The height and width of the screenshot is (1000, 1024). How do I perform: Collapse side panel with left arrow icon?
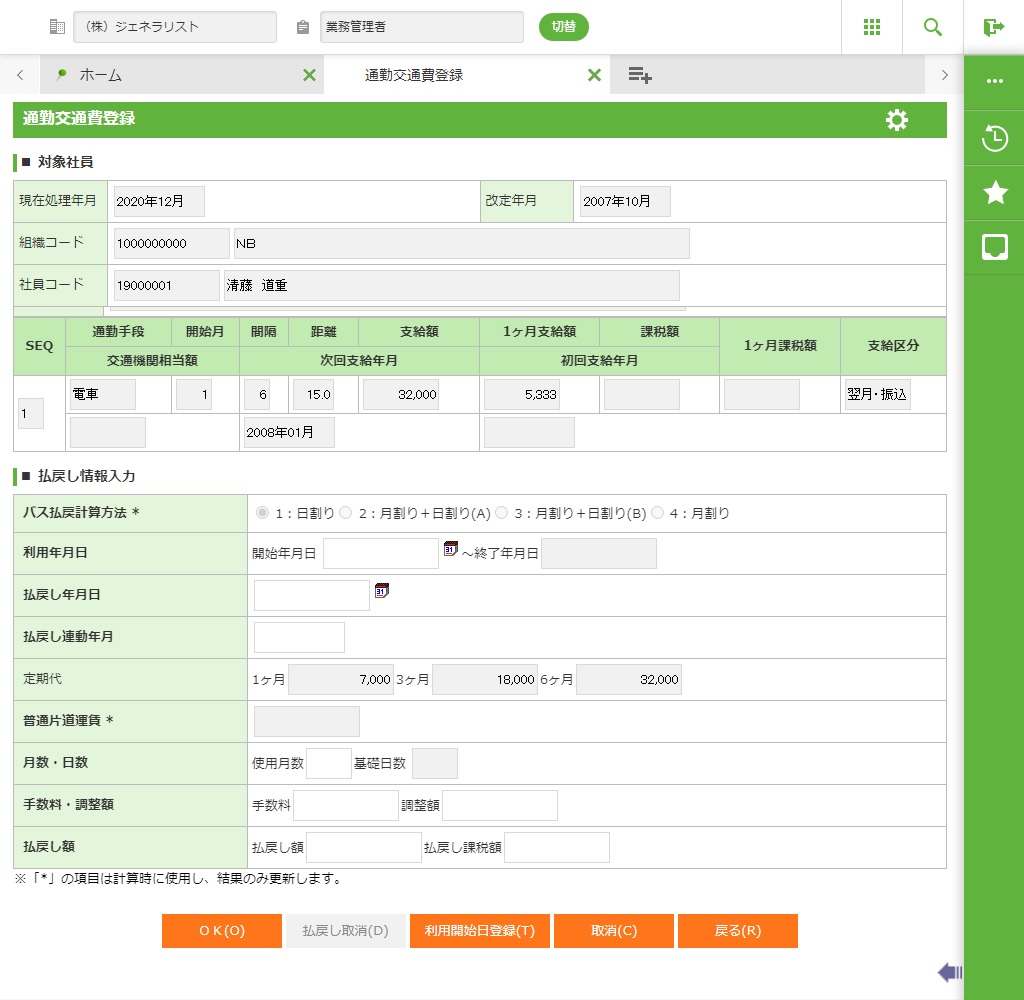tap(949, 972)
